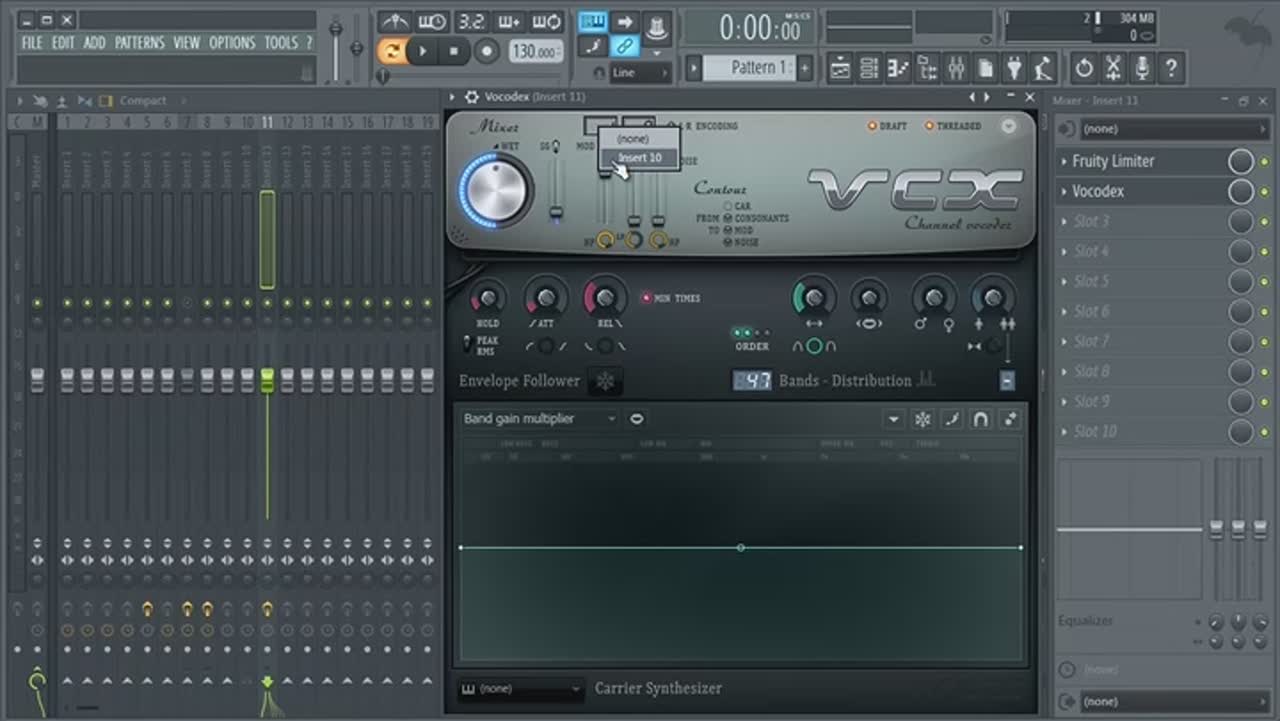Click the tempo field showing 130.000
Image resolution: width=1280 pixels, height=721 pixels.
tap(536, 51)
